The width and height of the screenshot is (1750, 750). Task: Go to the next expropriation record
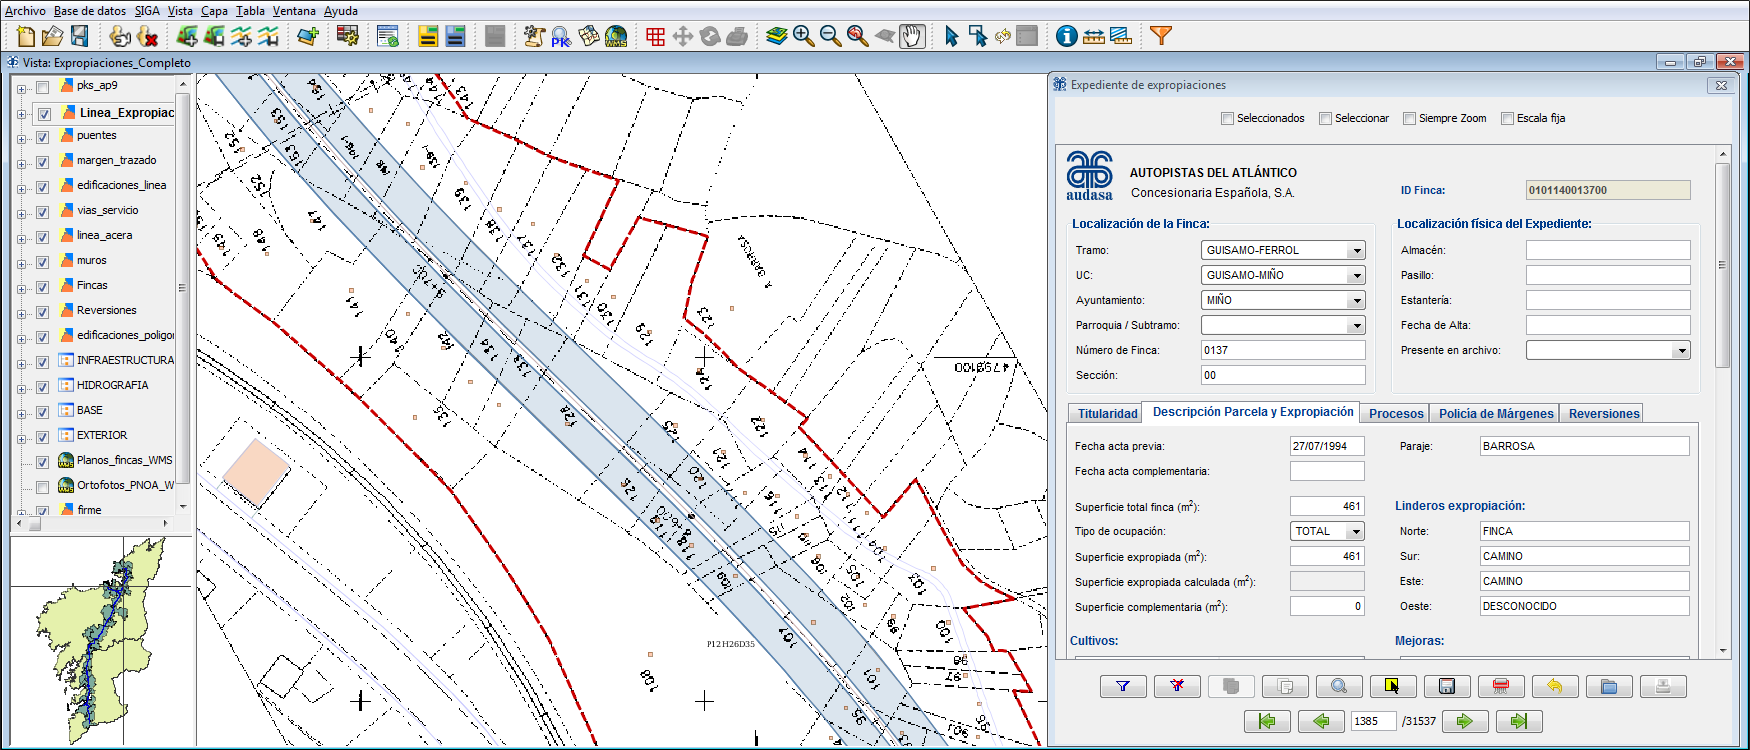point(1465,721)
